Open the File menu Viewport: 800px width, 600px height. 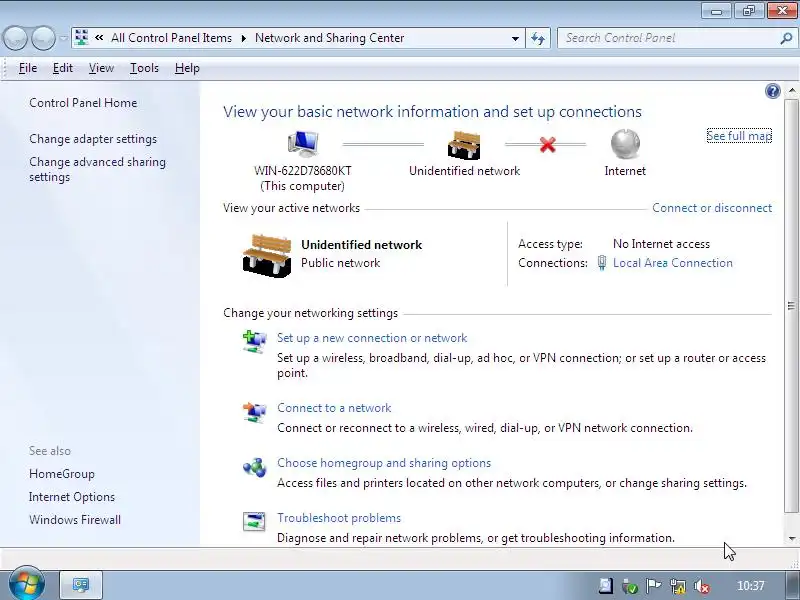[28, 68]
